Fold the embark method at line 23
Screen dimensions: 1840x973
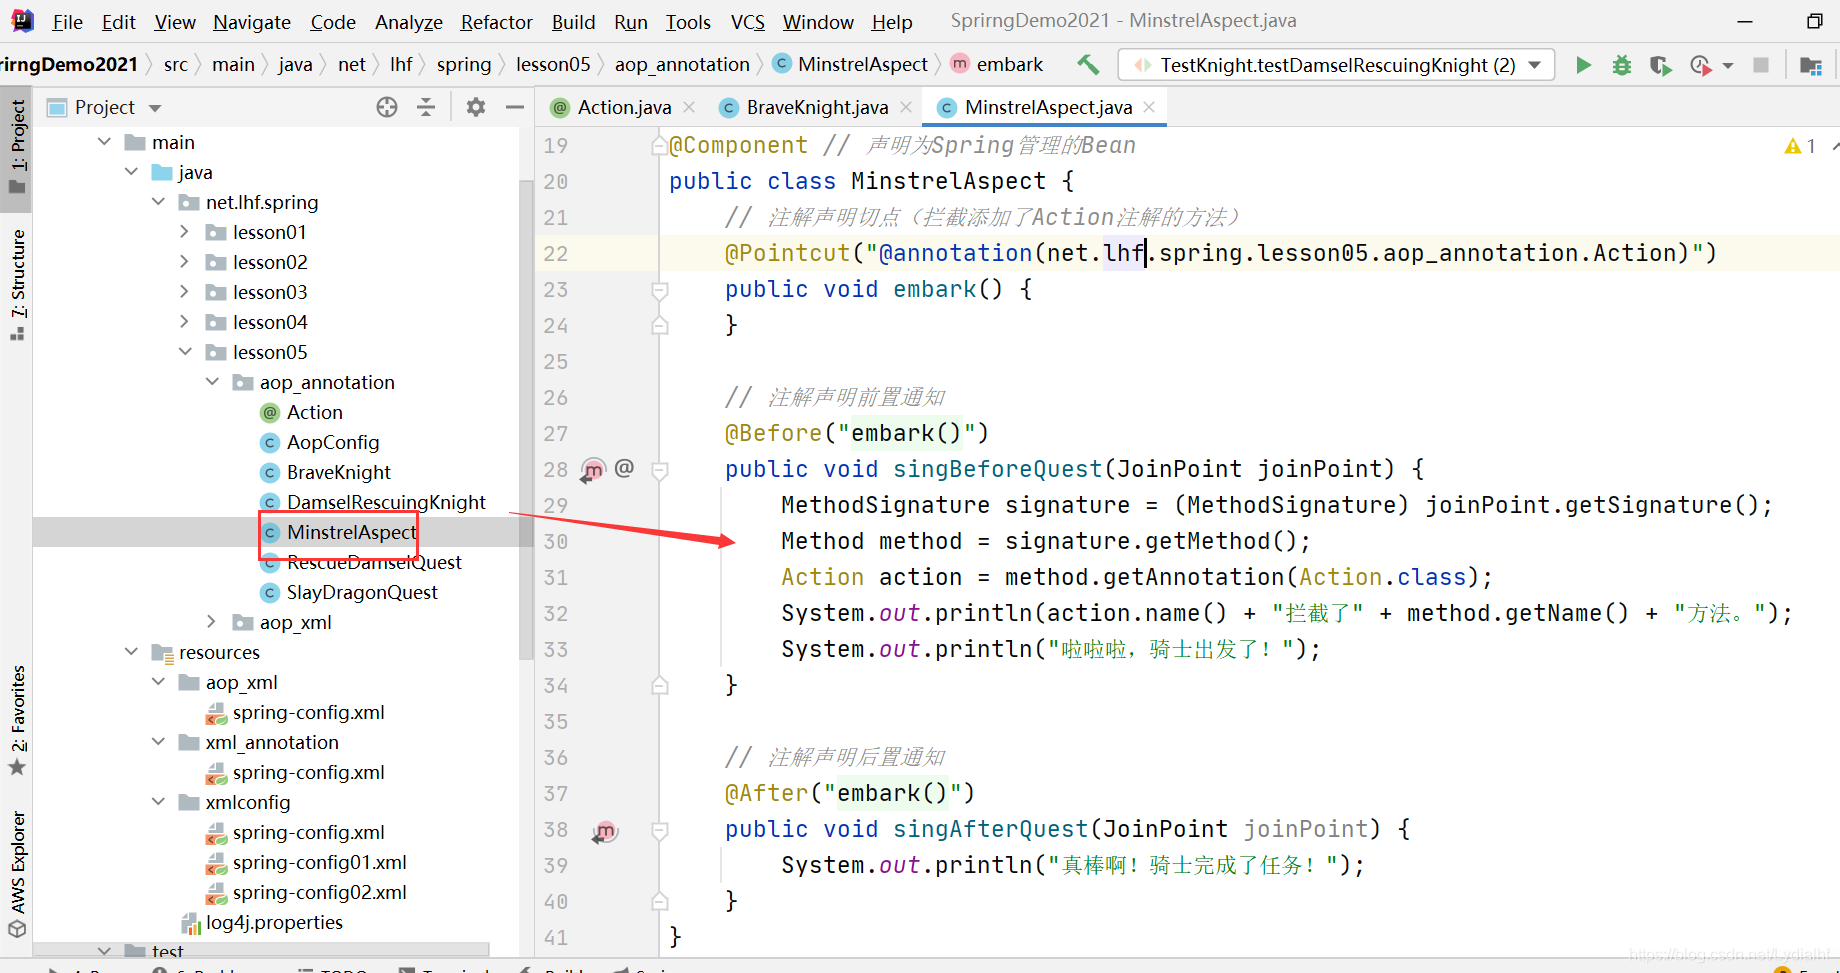coord(660,290)
